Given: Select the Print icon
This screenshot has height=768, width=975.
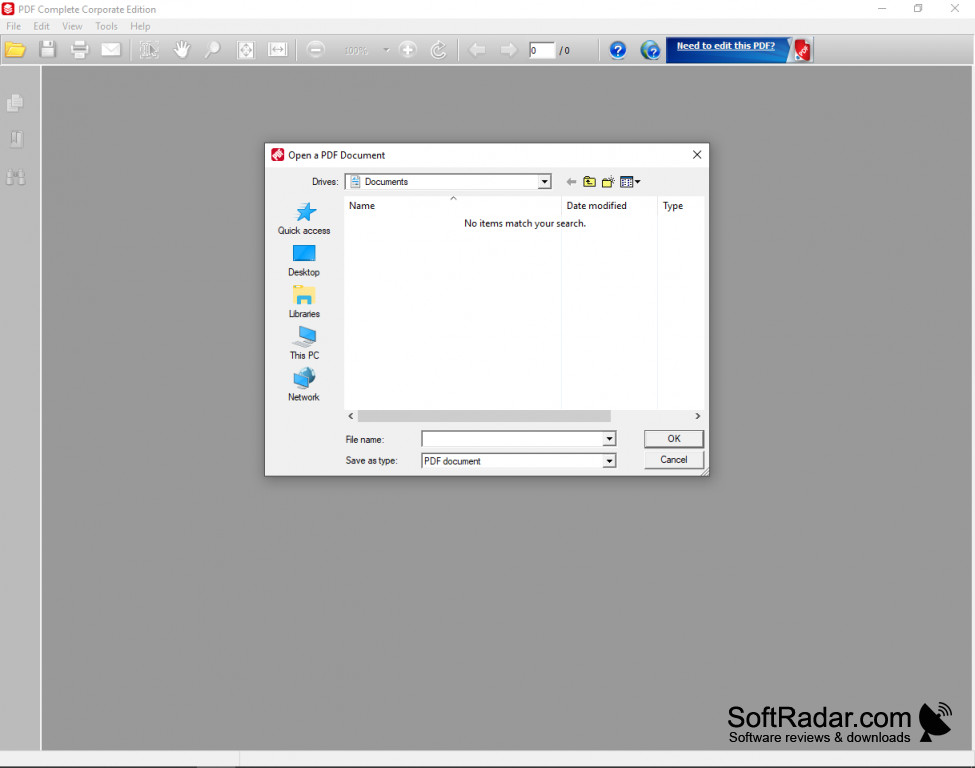Looking at the screenshot, I should pos(79,49).
